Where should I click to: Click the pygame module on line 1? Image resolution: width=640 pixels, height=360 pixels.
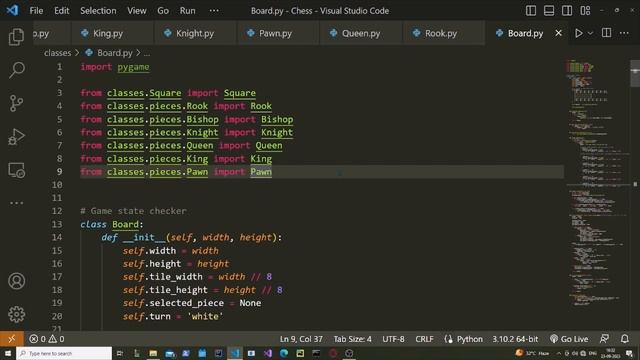pos(133,67)
